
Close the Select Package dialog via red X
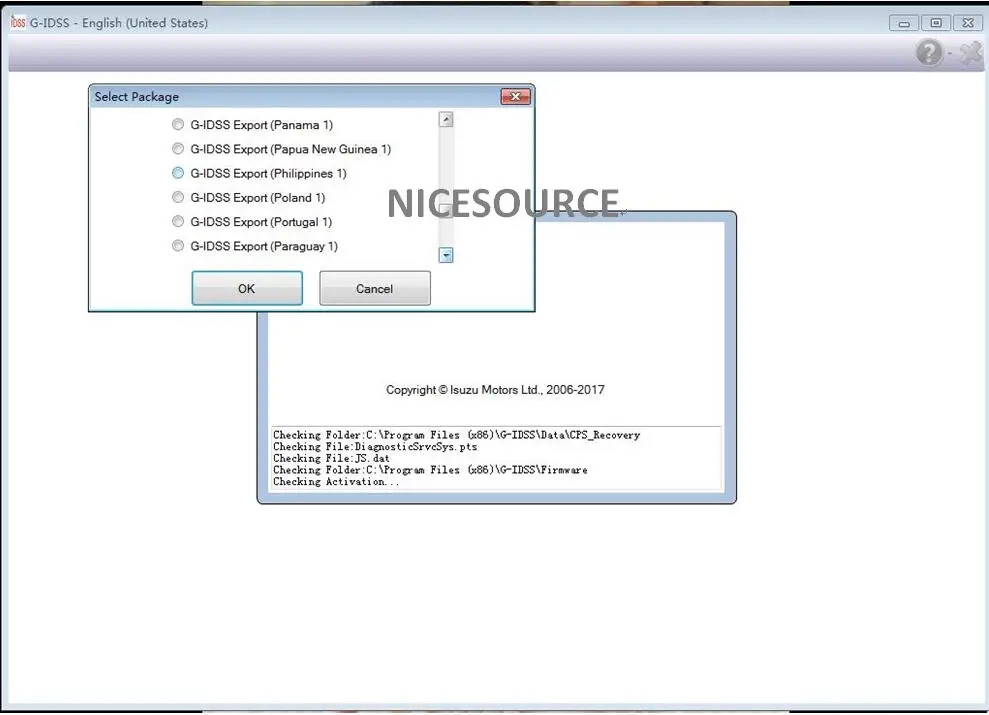[515, 96]
